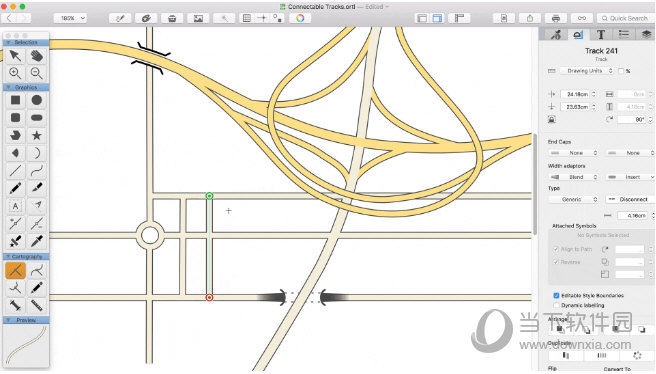Click the green track start handle
656x374 pixels.
[x=210, y=196]
